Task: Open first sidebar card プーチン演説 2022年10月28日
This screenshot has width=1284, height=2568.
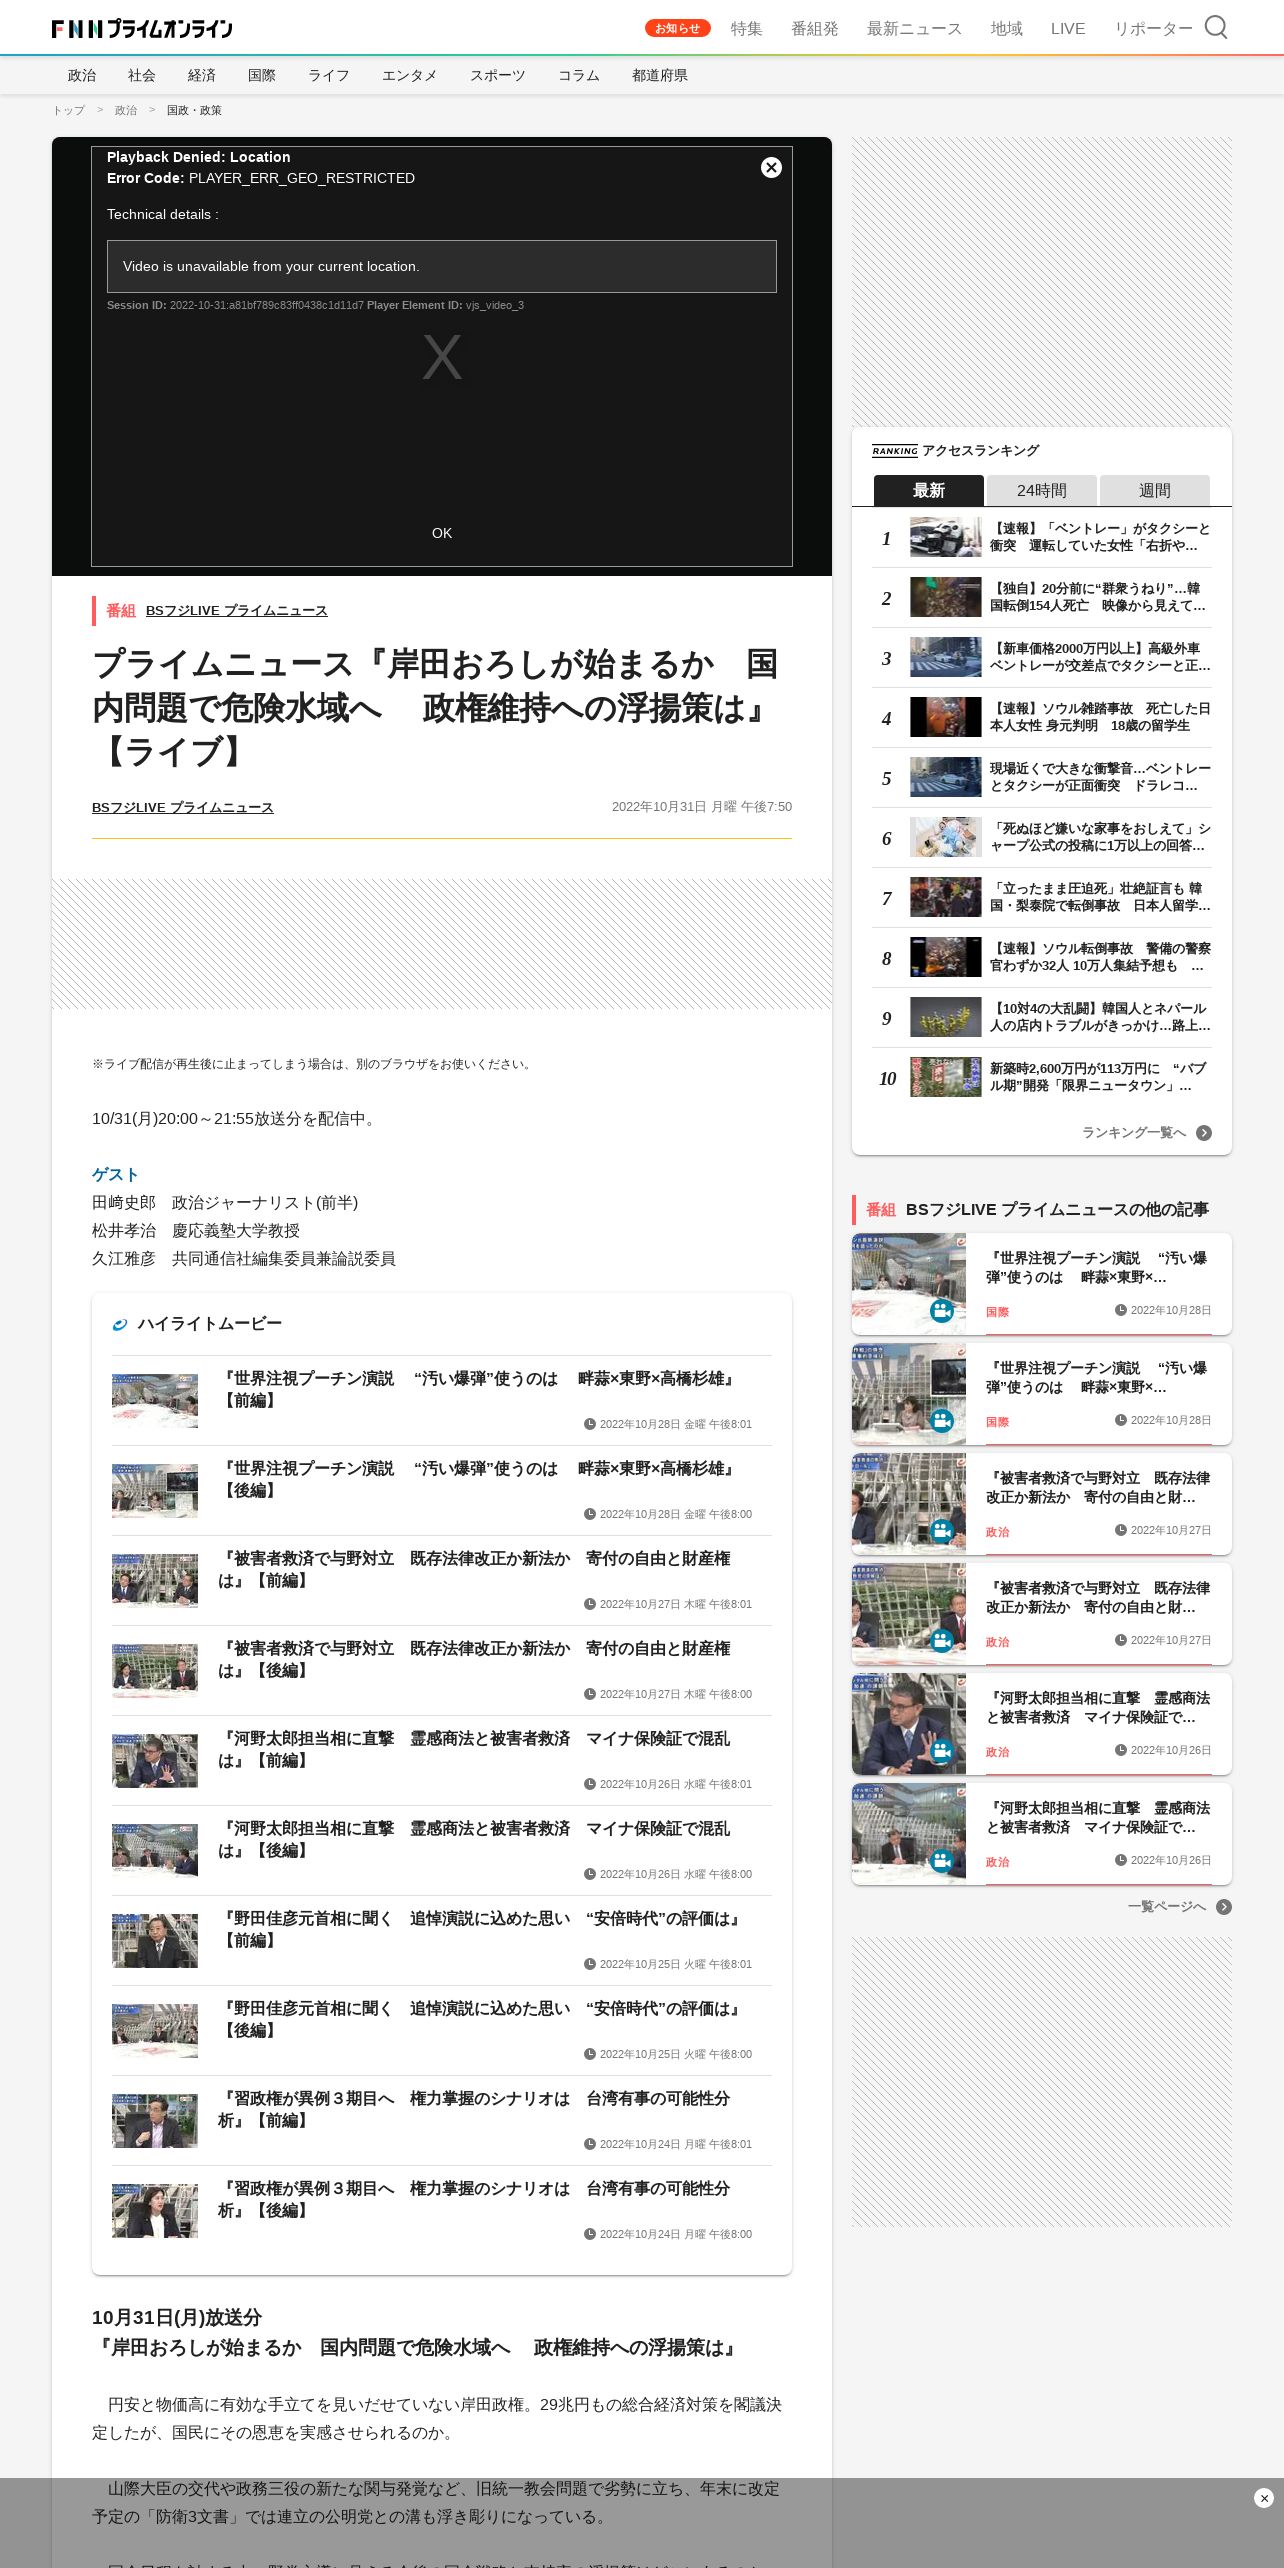Action: point(1041,1284)
